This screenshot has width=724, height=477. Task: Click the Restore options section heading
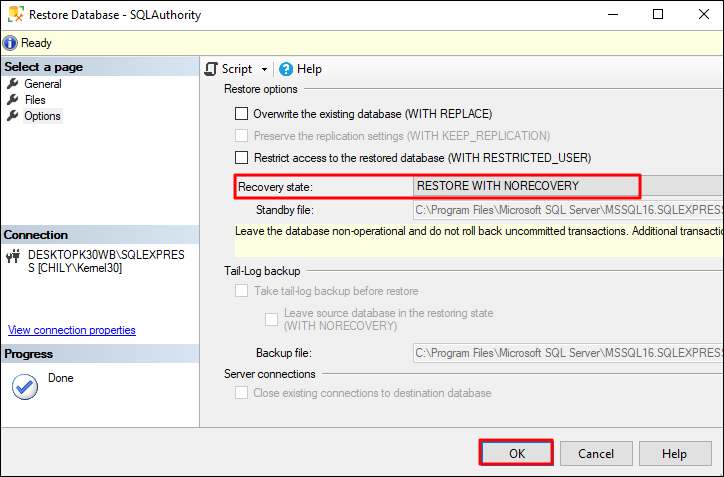coord(260,89)
